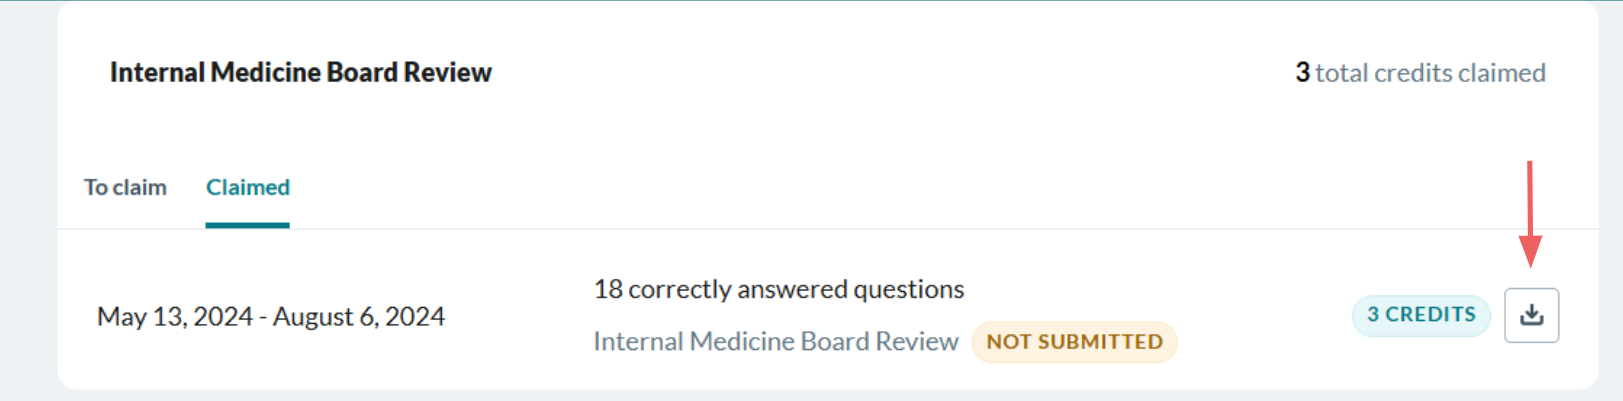This screenshot has width=1623, height=401.
Task: Click the word SUBMITTED in orange badge
Action: pos(1100,342)
